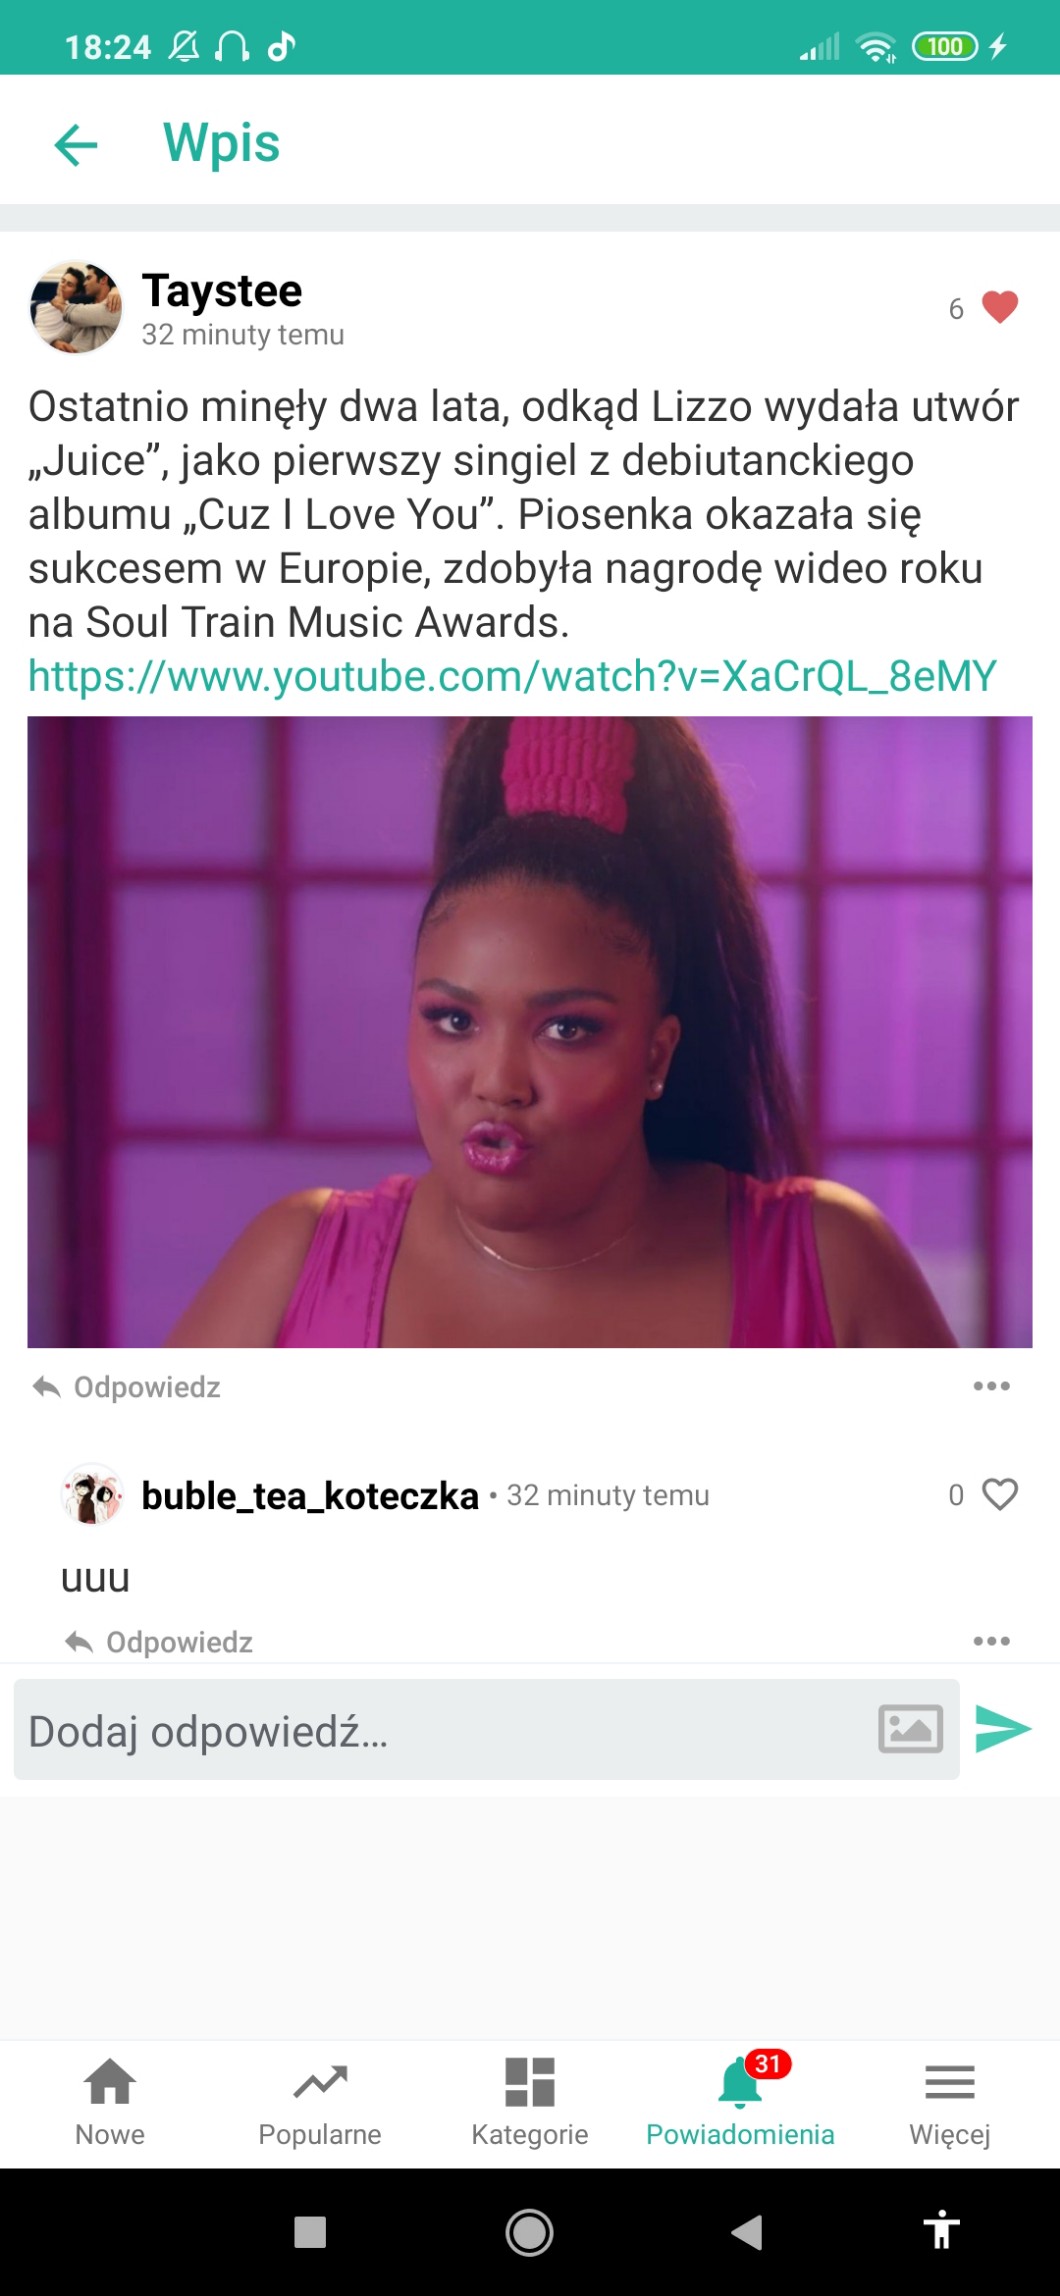Open Taystee's profile avatar
This screenshot has height=2296, width=1060.
click(x=76, y=308)
